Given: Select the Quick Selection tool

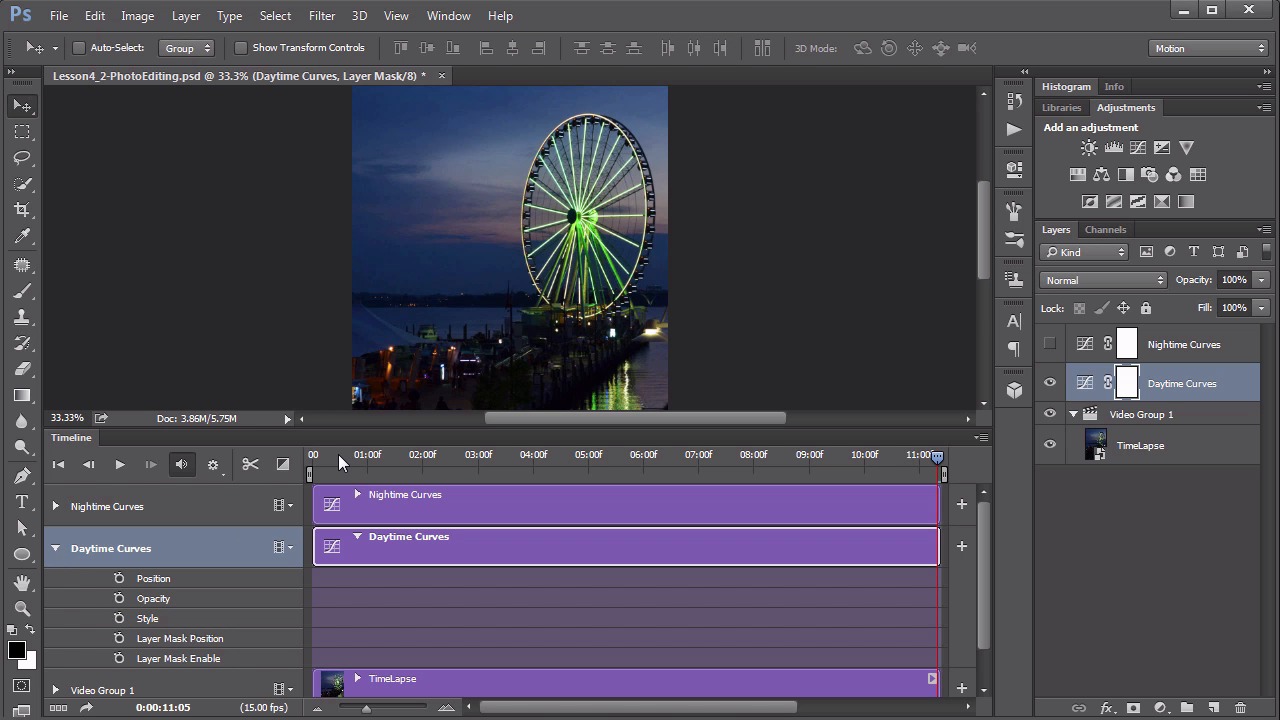Looking at the screenshot, I should coord(22,184).
